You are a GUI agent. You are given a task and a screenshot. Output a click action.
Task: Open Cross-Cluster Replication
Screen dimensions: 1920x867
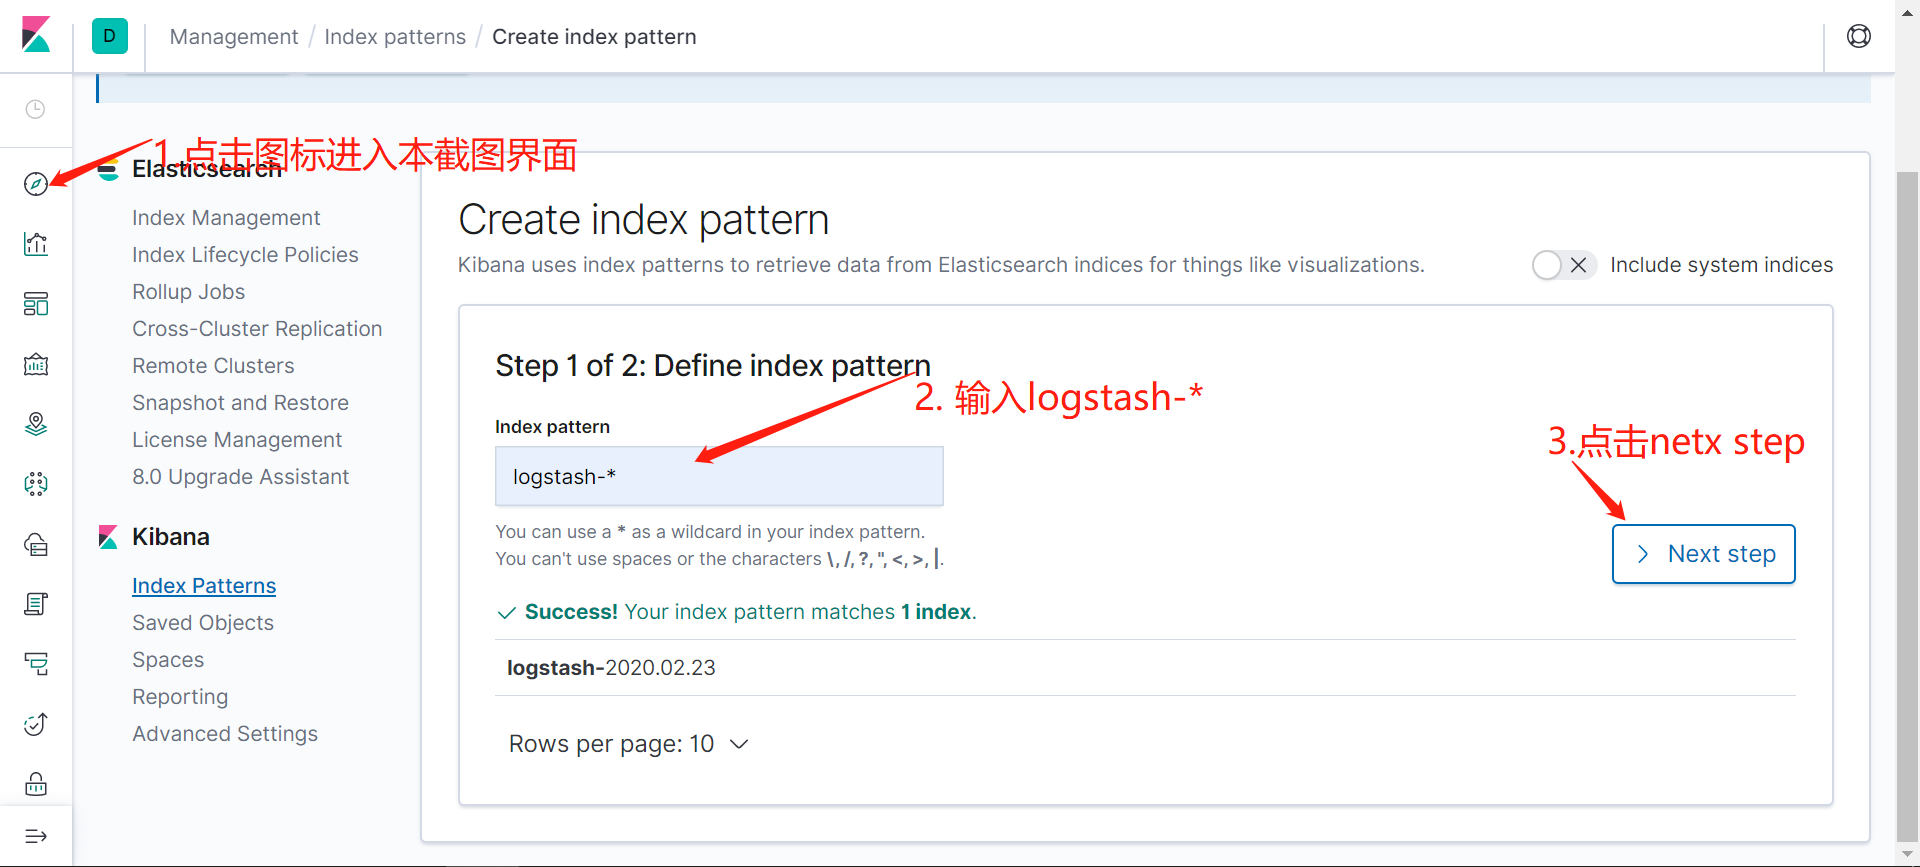tap(257, 329)
